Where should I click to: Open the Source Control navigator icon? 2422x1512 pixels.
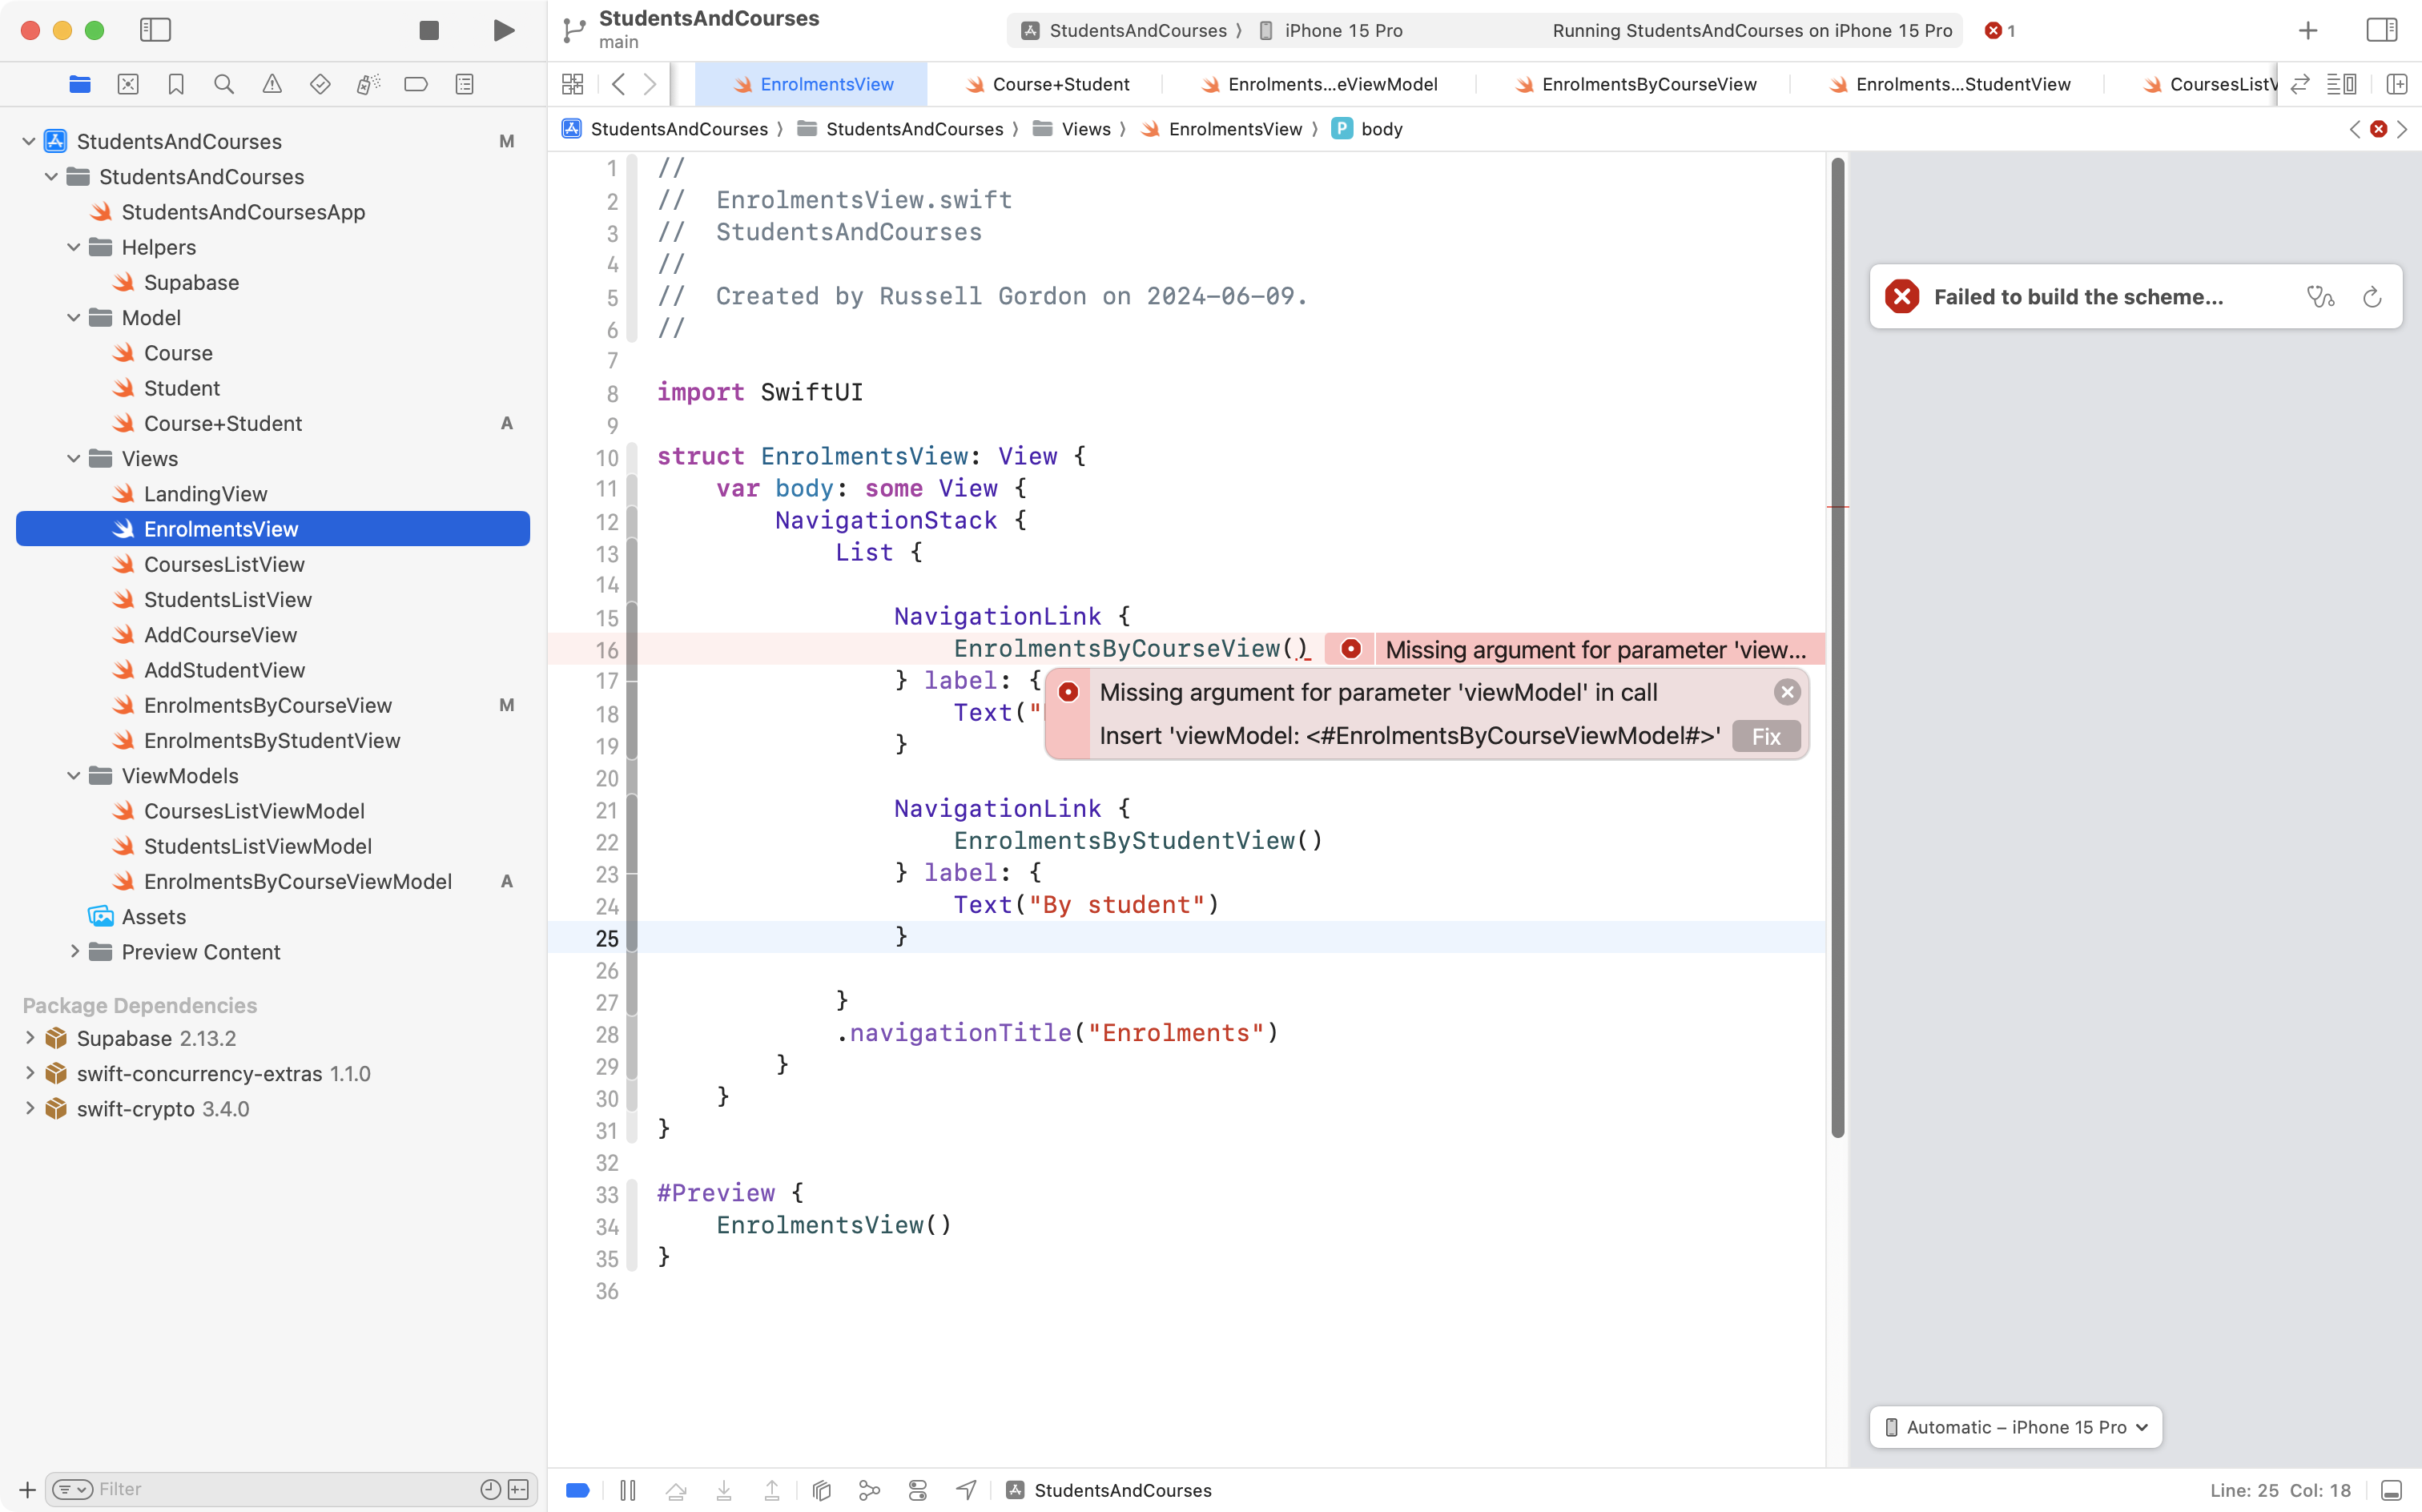click(128, 84)
